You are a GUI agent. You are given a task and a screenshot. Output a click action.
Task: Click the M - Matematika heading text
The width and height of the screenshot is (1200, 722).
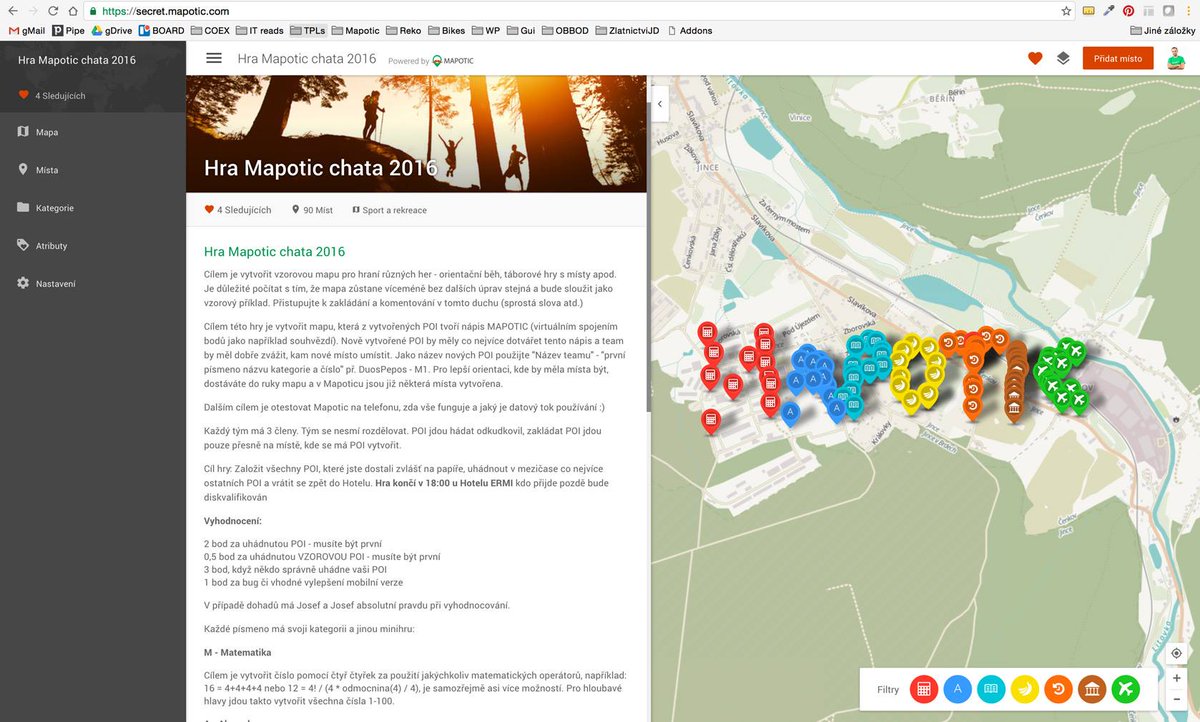tap(237, 653)
